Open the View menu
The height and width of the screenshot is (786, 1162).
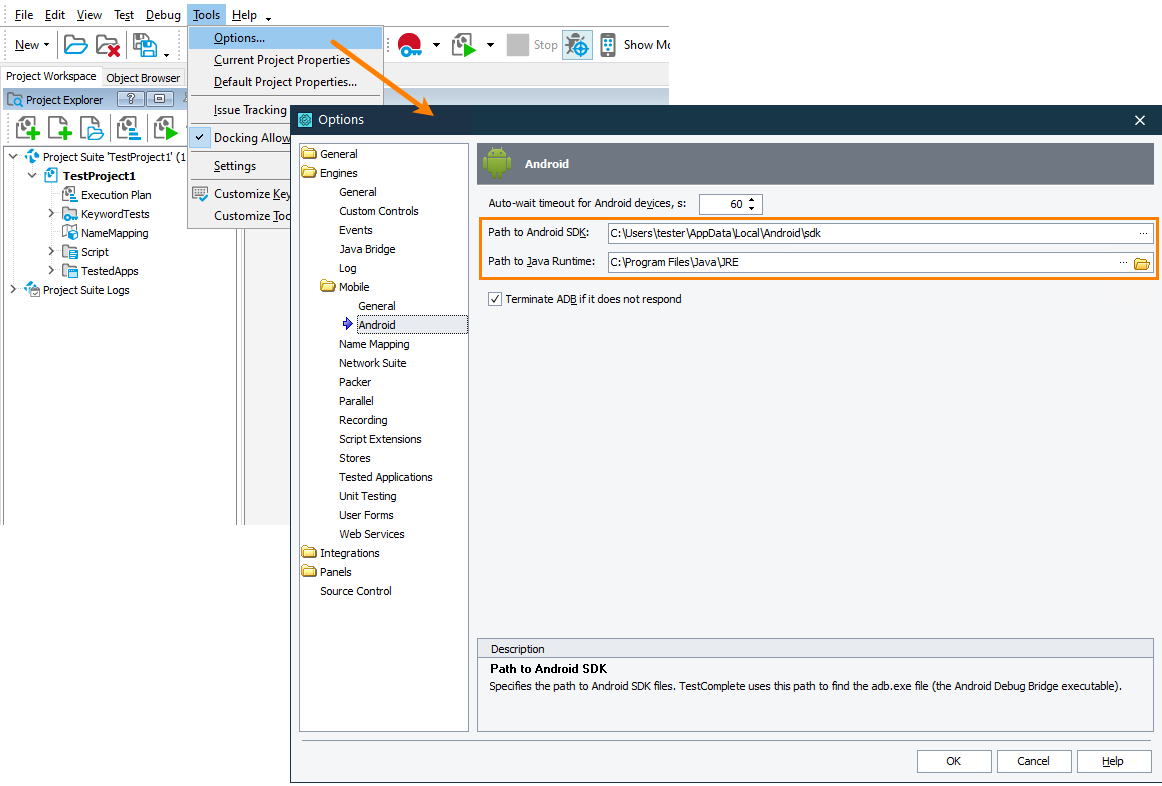click(89, 15)
